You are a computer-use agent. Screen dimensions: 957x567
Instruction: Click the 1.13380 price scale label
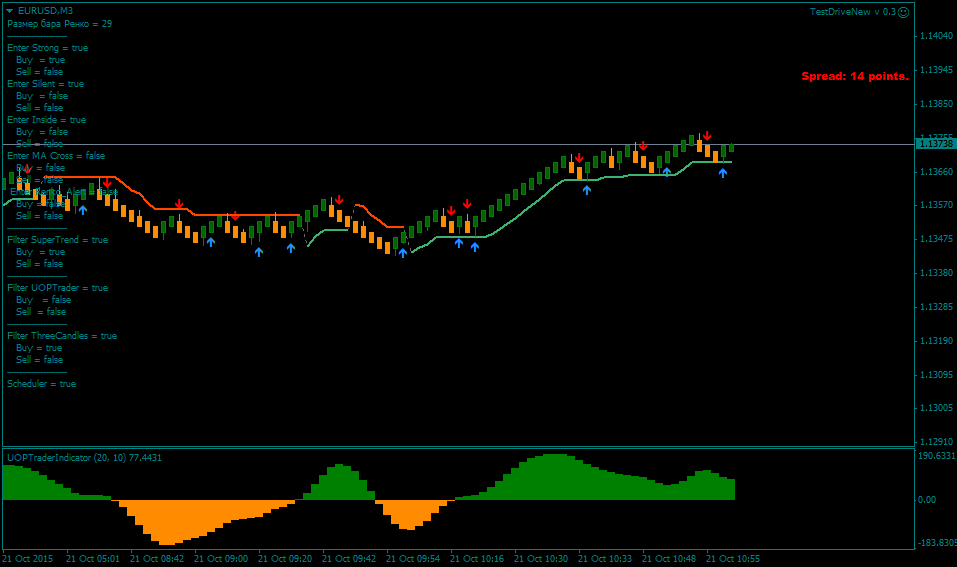click(x=936, y=273)
